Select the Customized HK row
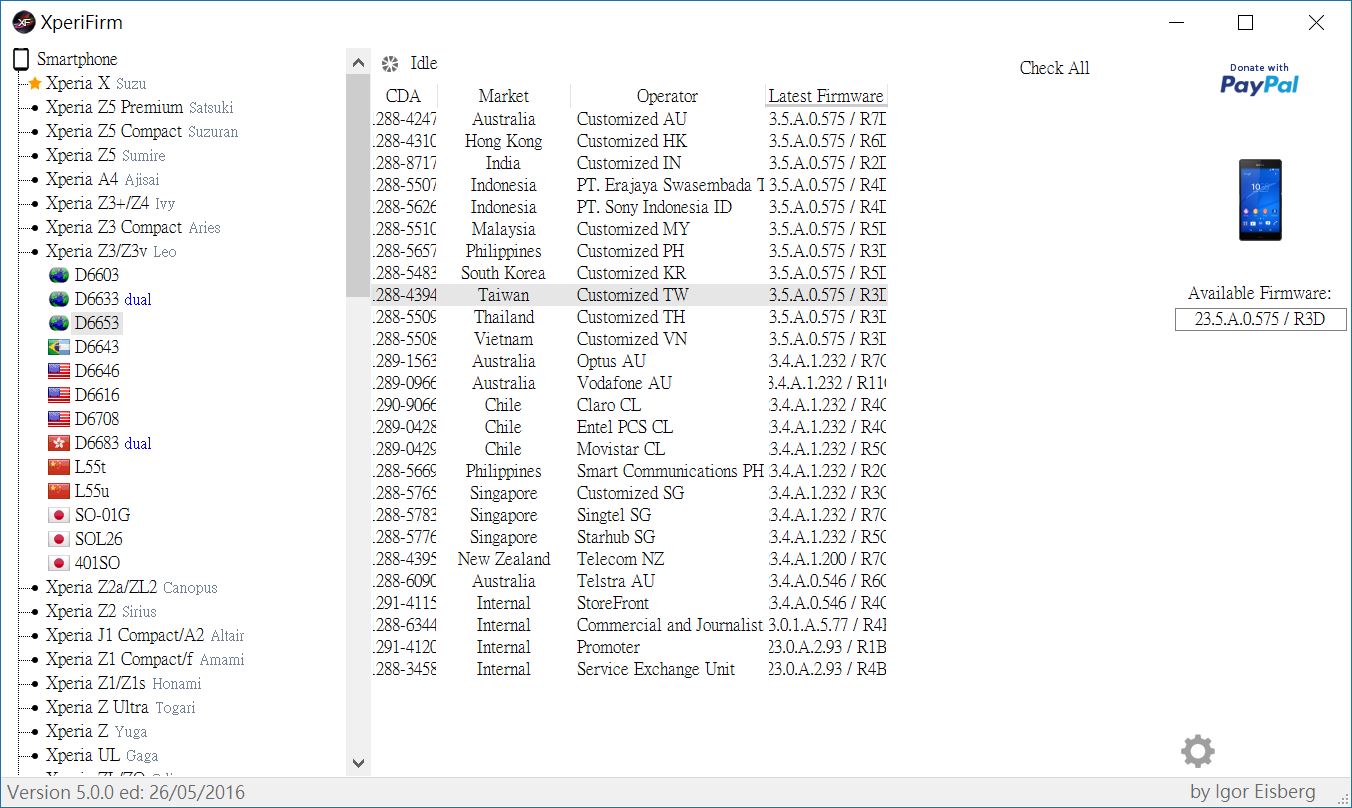 coord(629,141)
